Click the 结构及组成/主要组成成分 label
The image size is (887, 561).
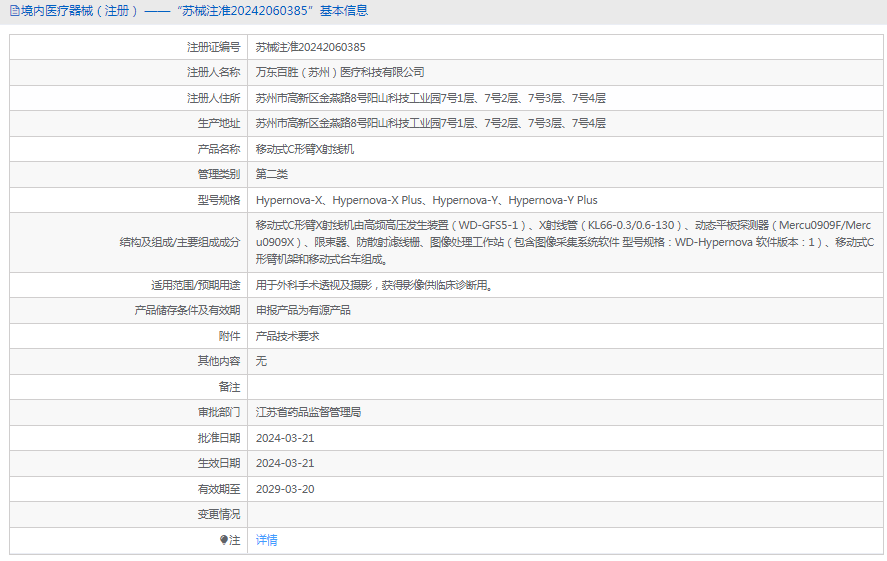pyautogui.click(x=180, y=242)
